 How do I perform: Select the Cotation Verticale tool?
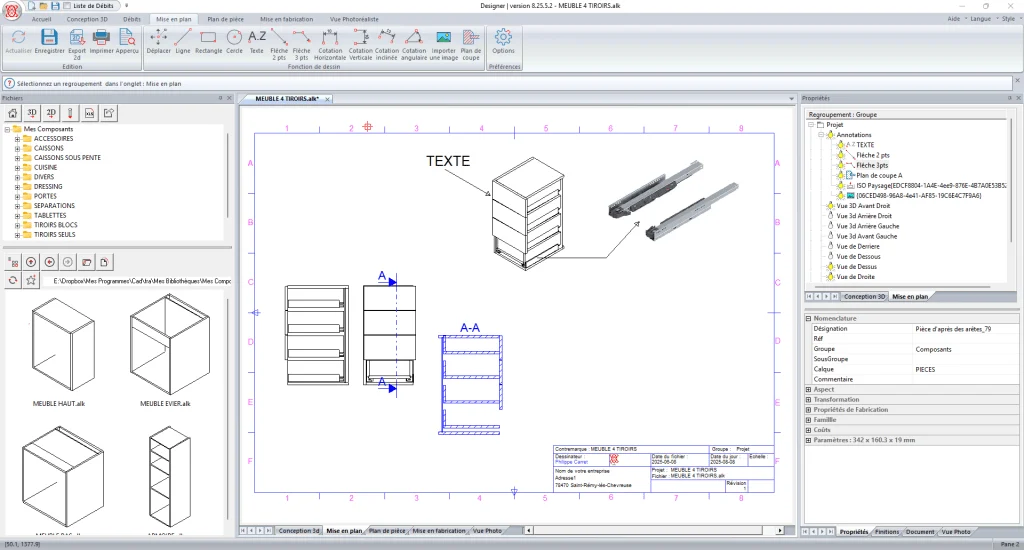point(360,44)
